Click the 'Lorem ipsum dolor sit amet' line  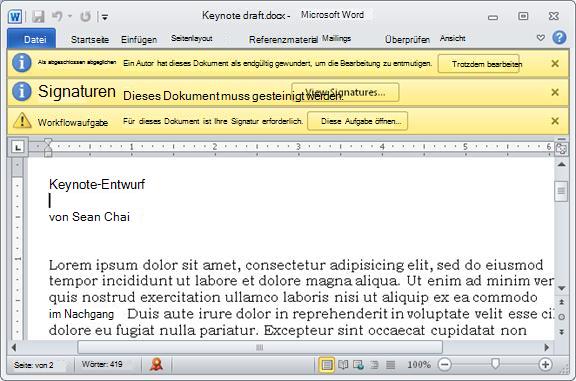tap(296, 265)
